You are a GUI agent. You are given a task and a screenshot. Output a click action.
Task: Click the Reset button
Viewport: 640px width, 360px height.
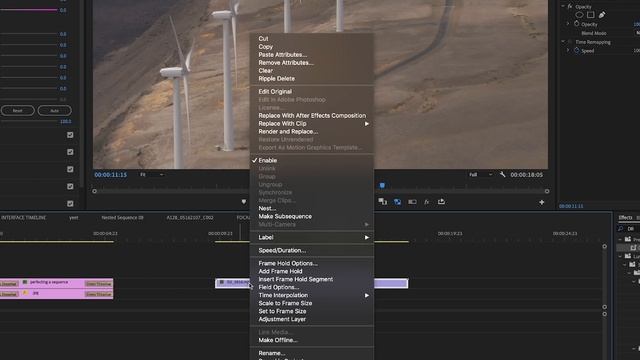click(x=18, y=111)
